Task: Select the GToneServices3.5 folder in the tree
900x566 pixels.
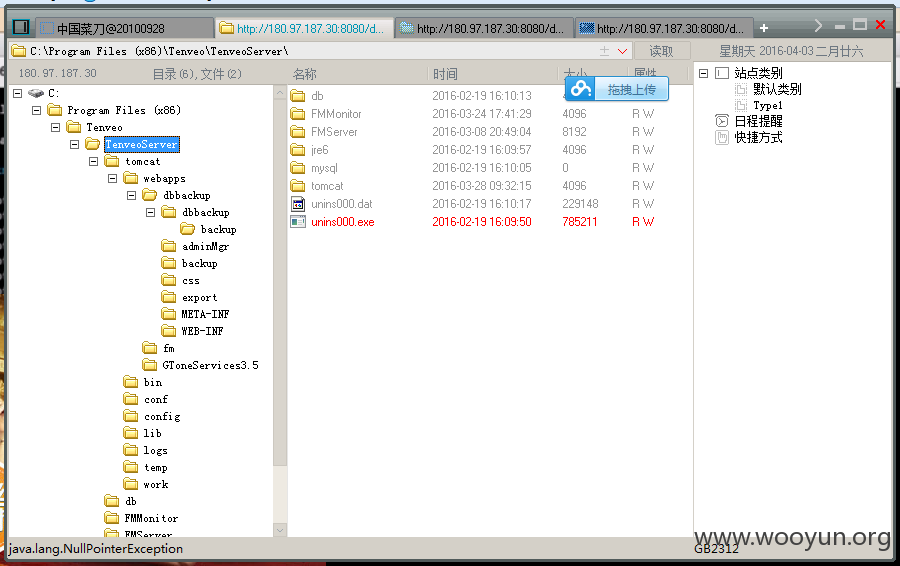Action: 210,365
